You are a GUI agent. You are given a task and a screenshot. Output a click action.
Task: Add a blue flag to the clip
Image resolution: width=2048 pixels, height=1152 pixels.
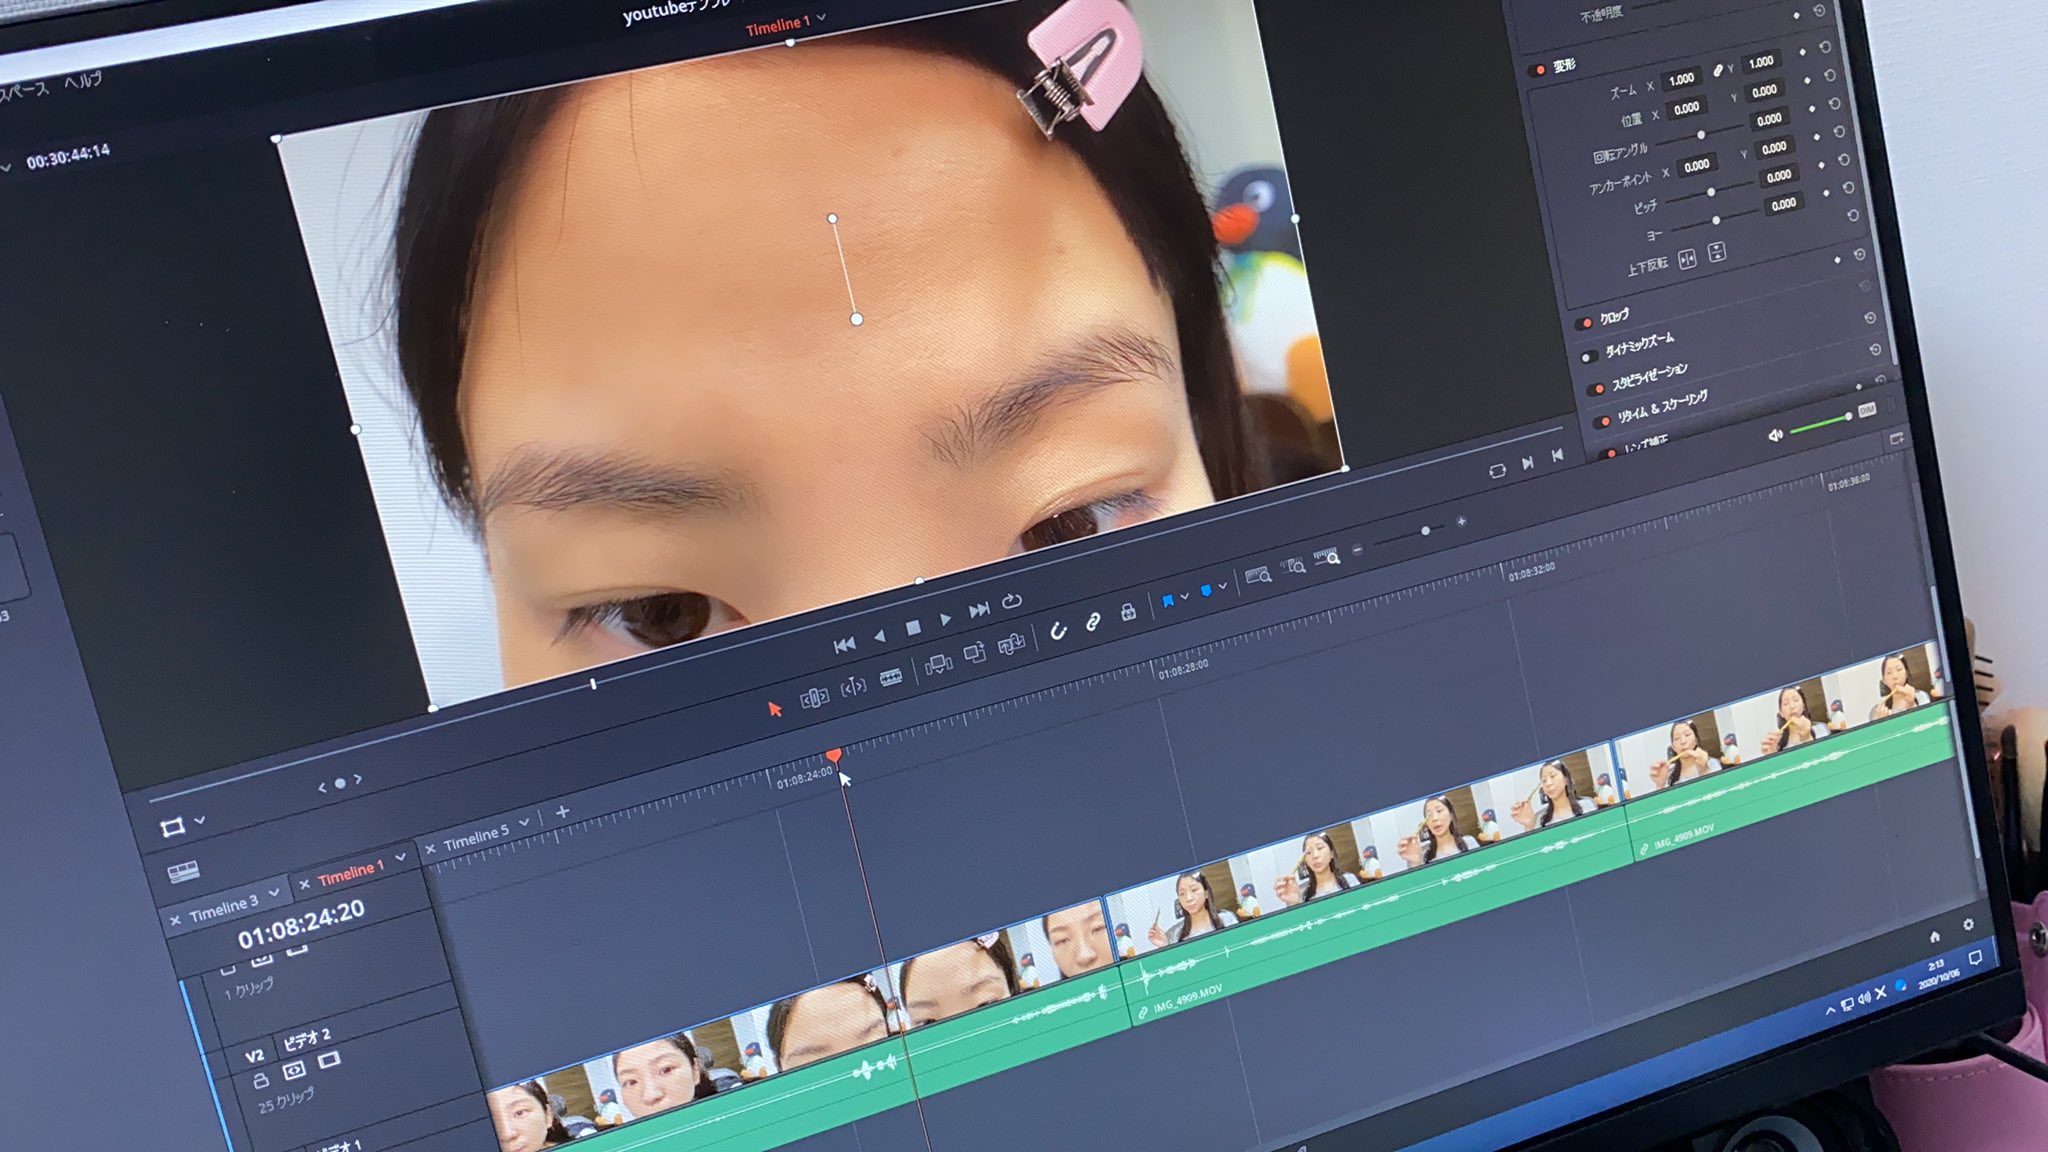coord(1167,600)
